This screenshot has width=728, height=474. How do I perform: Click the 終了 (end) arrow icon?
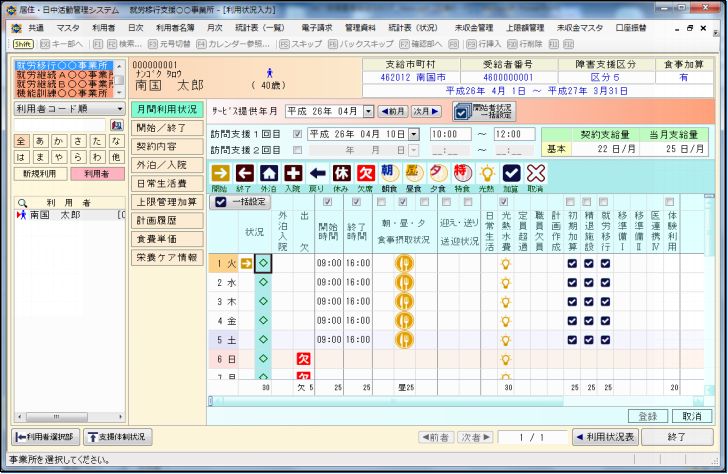(244, 172)
